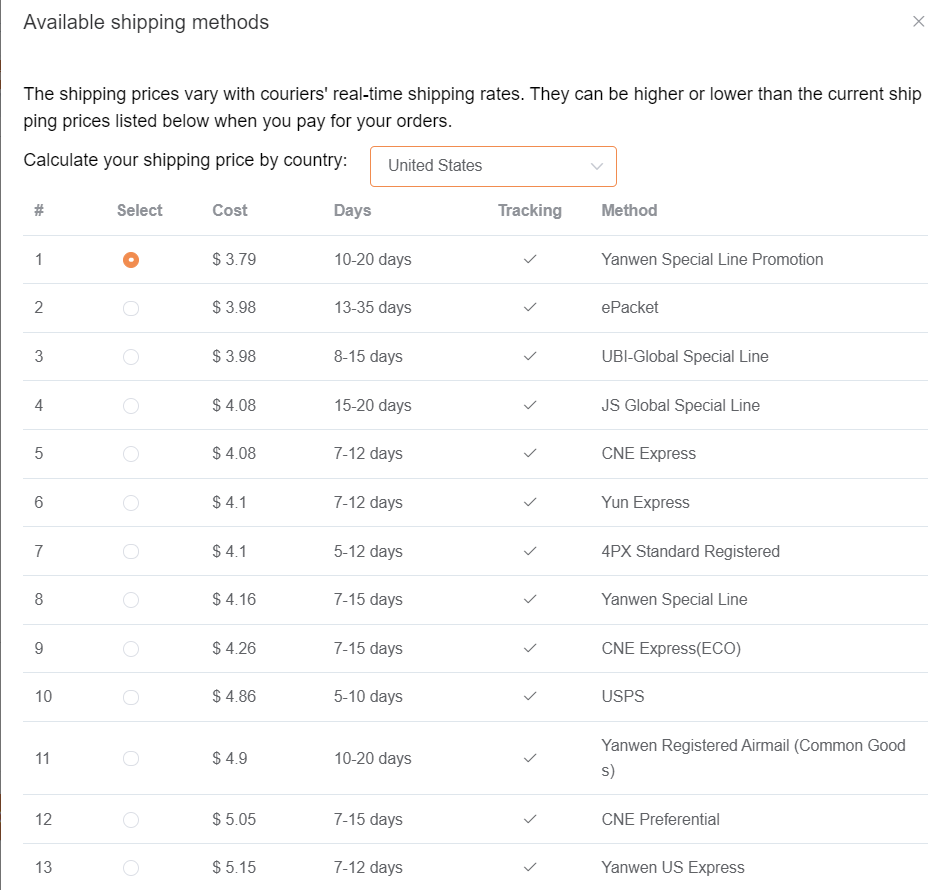950x890 pixels.
Task: Select the Yun Express radio option
Action: pyautogui.click(x=131, y=503)
